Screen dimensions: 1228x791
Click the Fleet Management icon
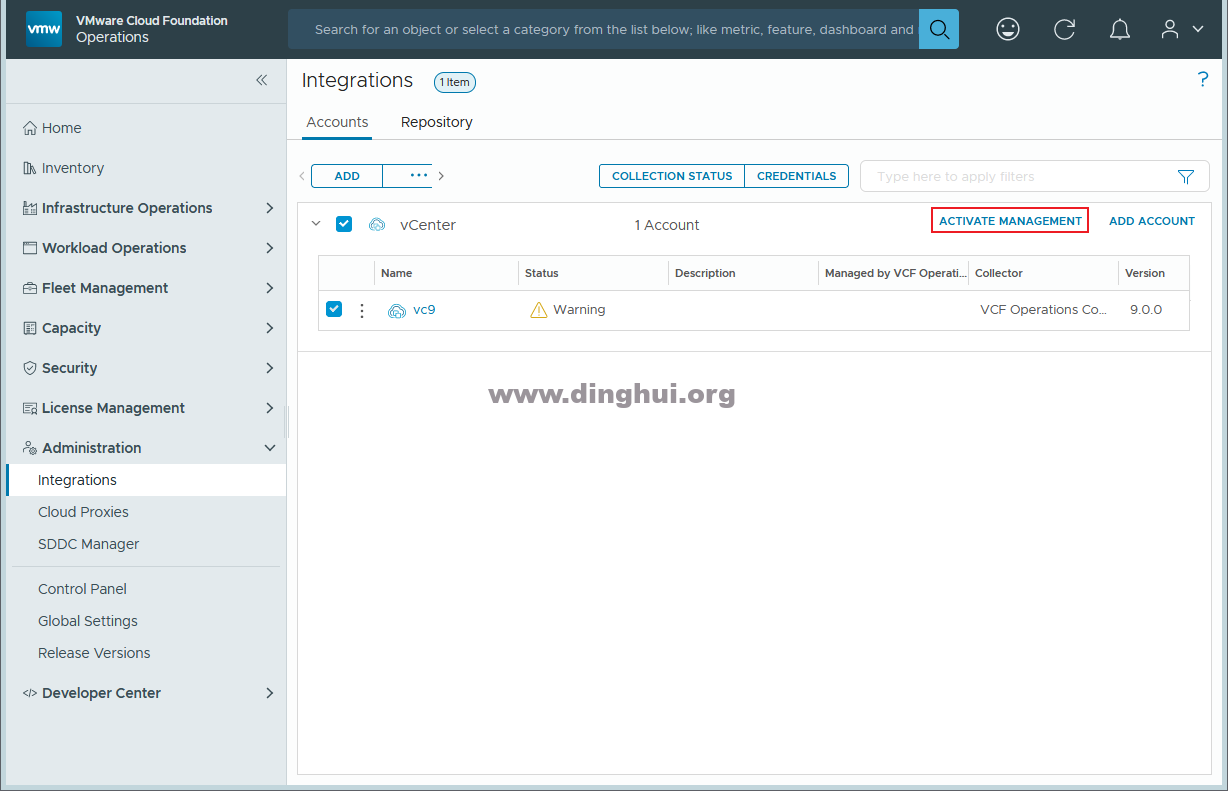[x=30, y=288]
